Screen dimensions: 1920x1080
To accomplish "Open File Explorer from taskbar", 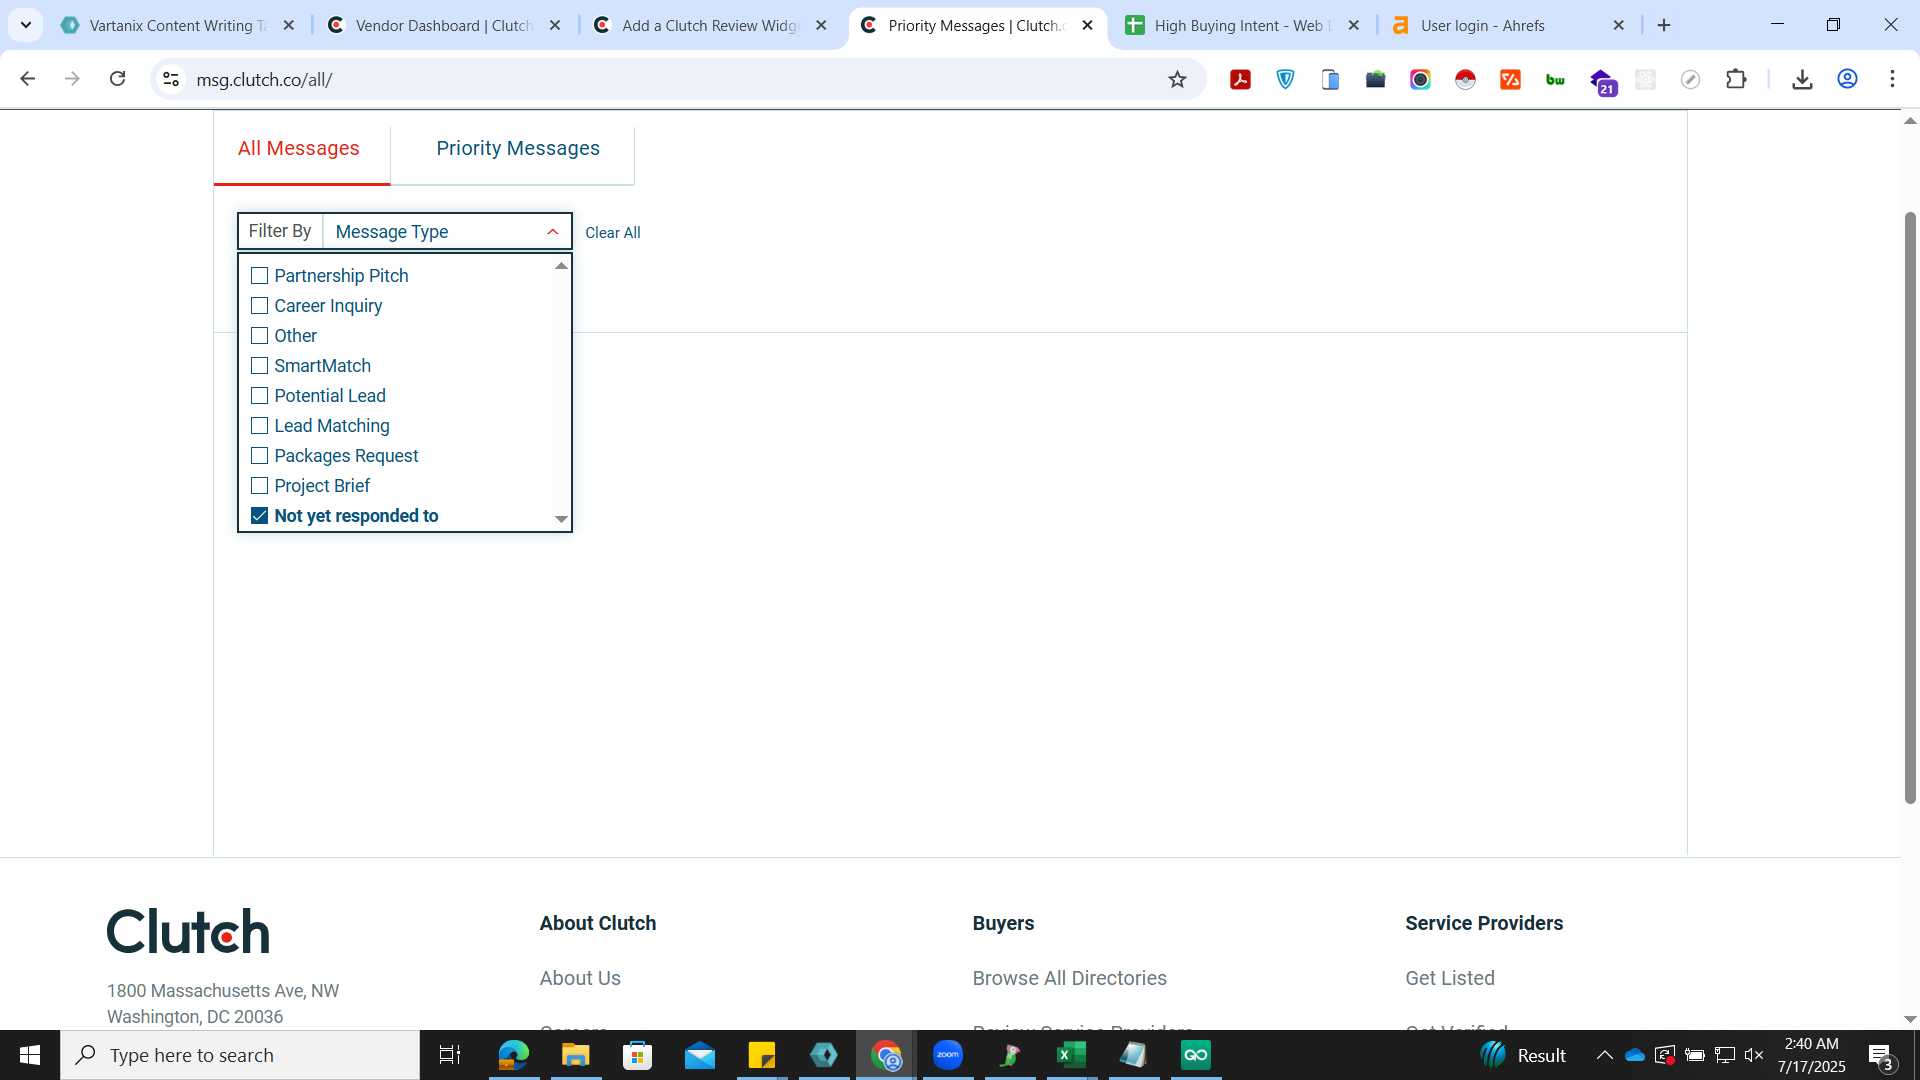I will (x=575, y=1055).
